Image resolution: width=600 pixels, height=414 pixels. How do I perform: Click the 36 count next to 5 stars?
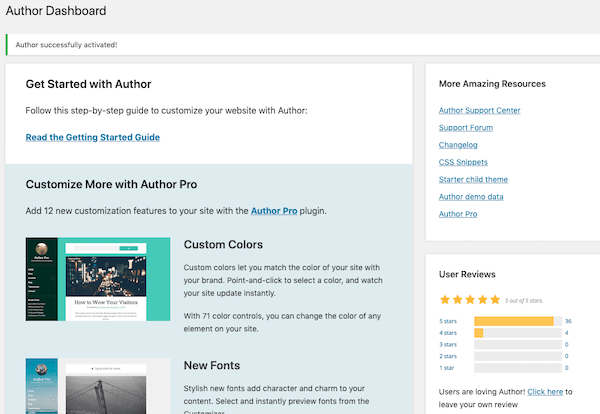pyautogui.click(x=568, y=321)
